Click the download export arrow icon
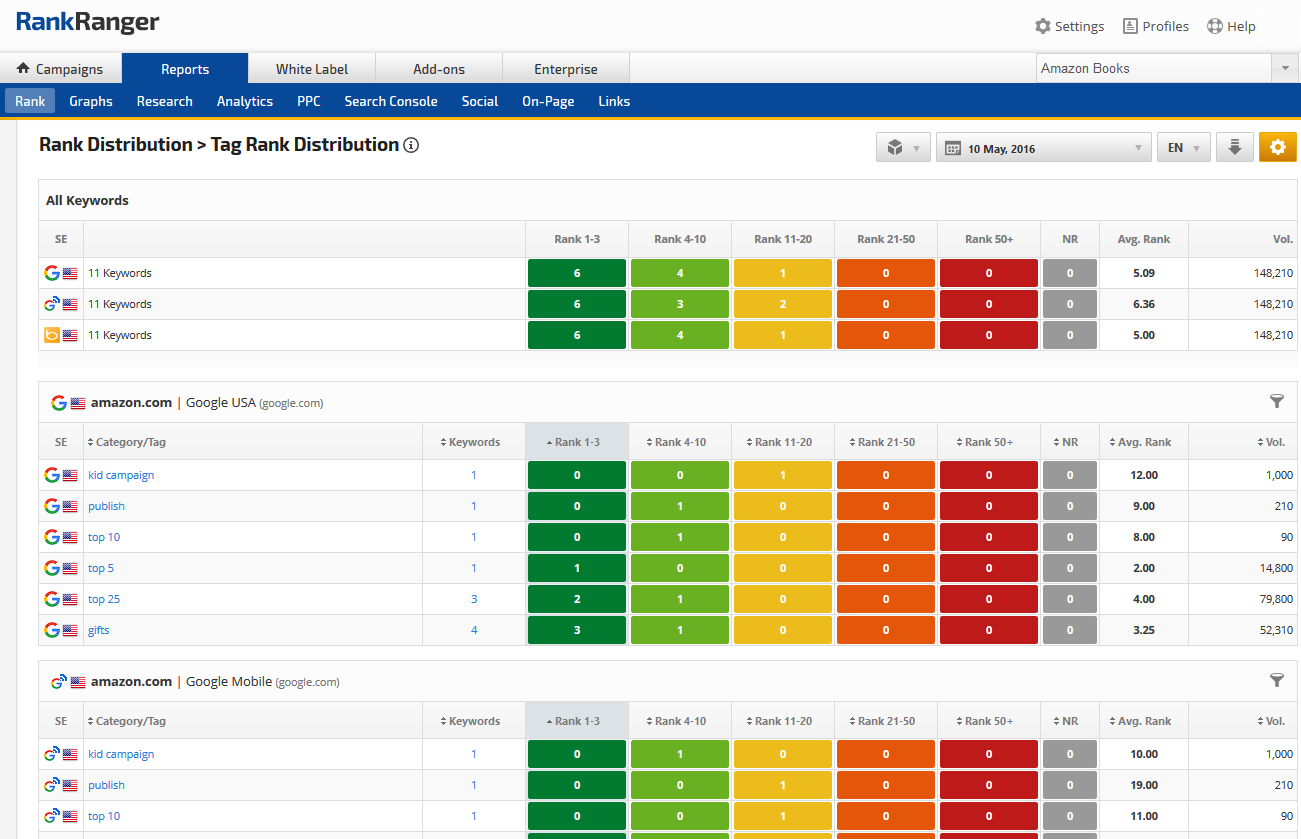Viewport: 1301px width, 839px height. [1234, 148]
